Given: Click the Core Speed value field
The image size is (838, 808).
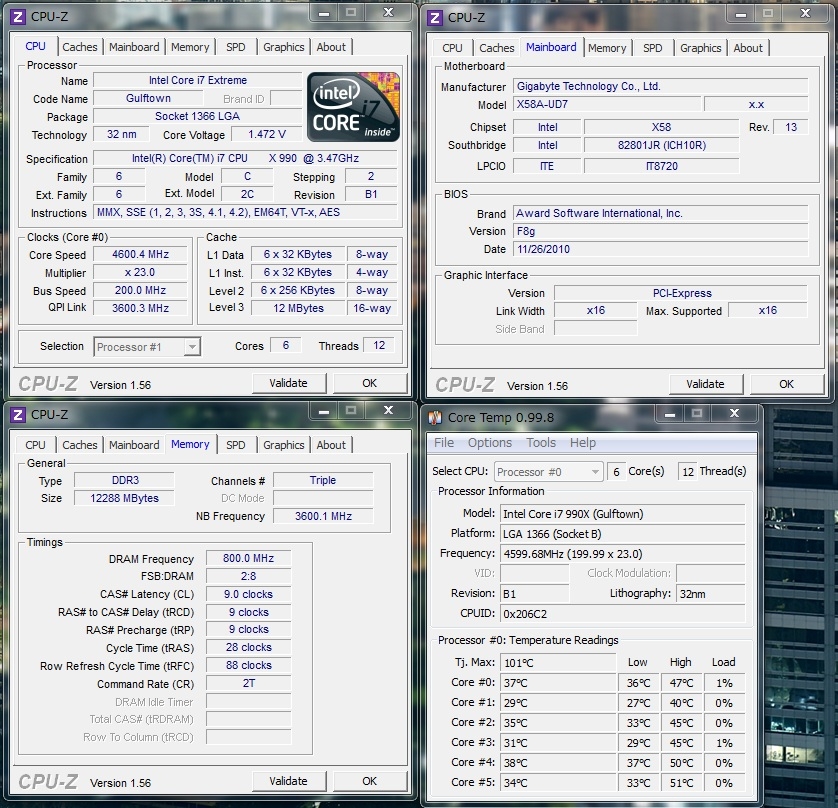Looking at the screenshot, I should pos(140,255).
